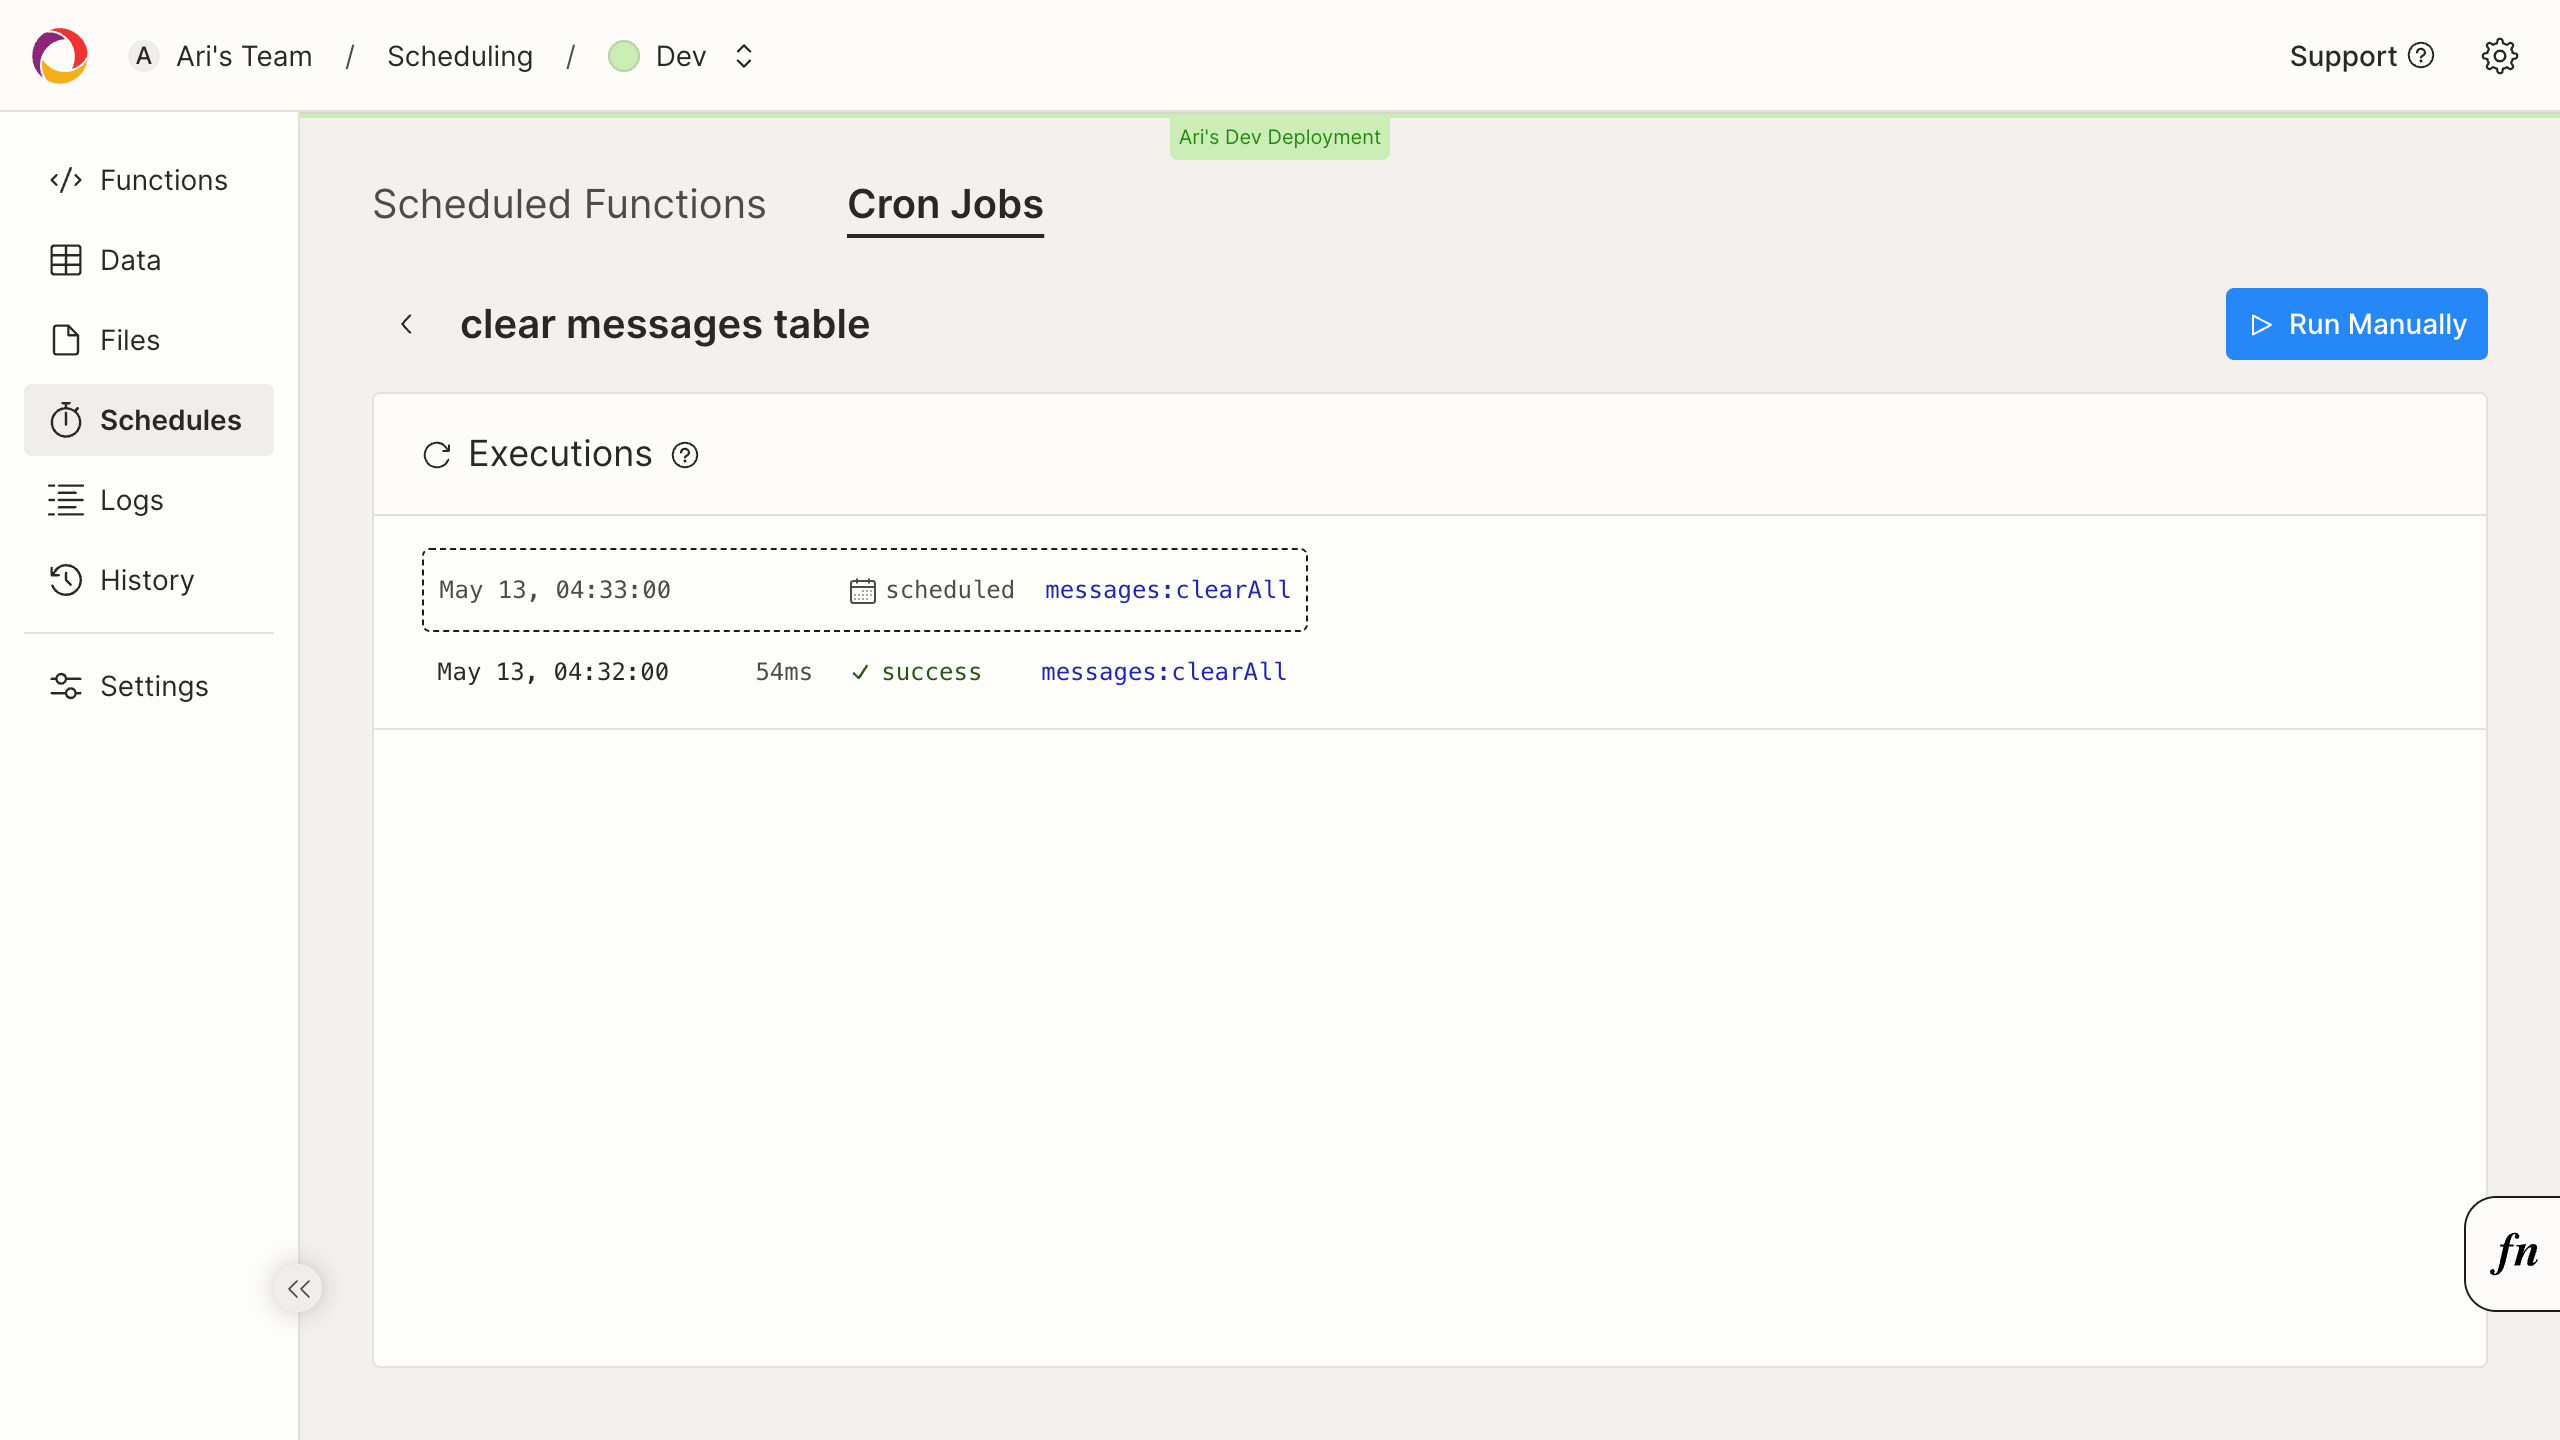Collapse the sidebar navigation panel
Viewport: 2560px width, 1440px height.
pyautogui.click(x=299, y=1289)
